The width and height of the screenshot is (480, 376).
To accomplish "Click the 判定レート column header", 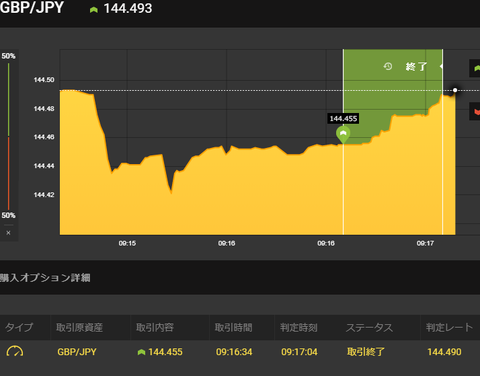I will (449, 327).
